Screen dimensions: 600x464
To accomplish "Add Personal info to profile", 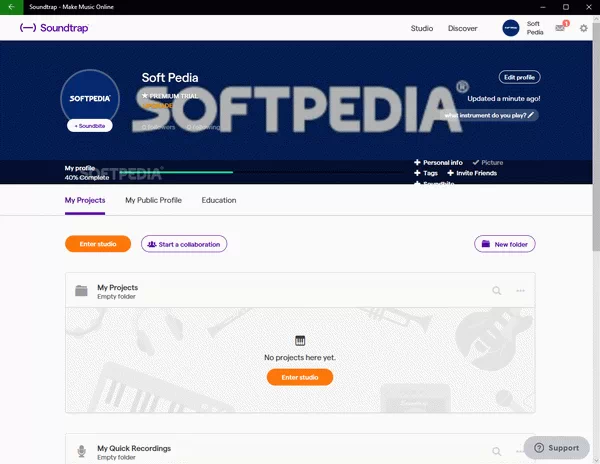I will 438,163.
